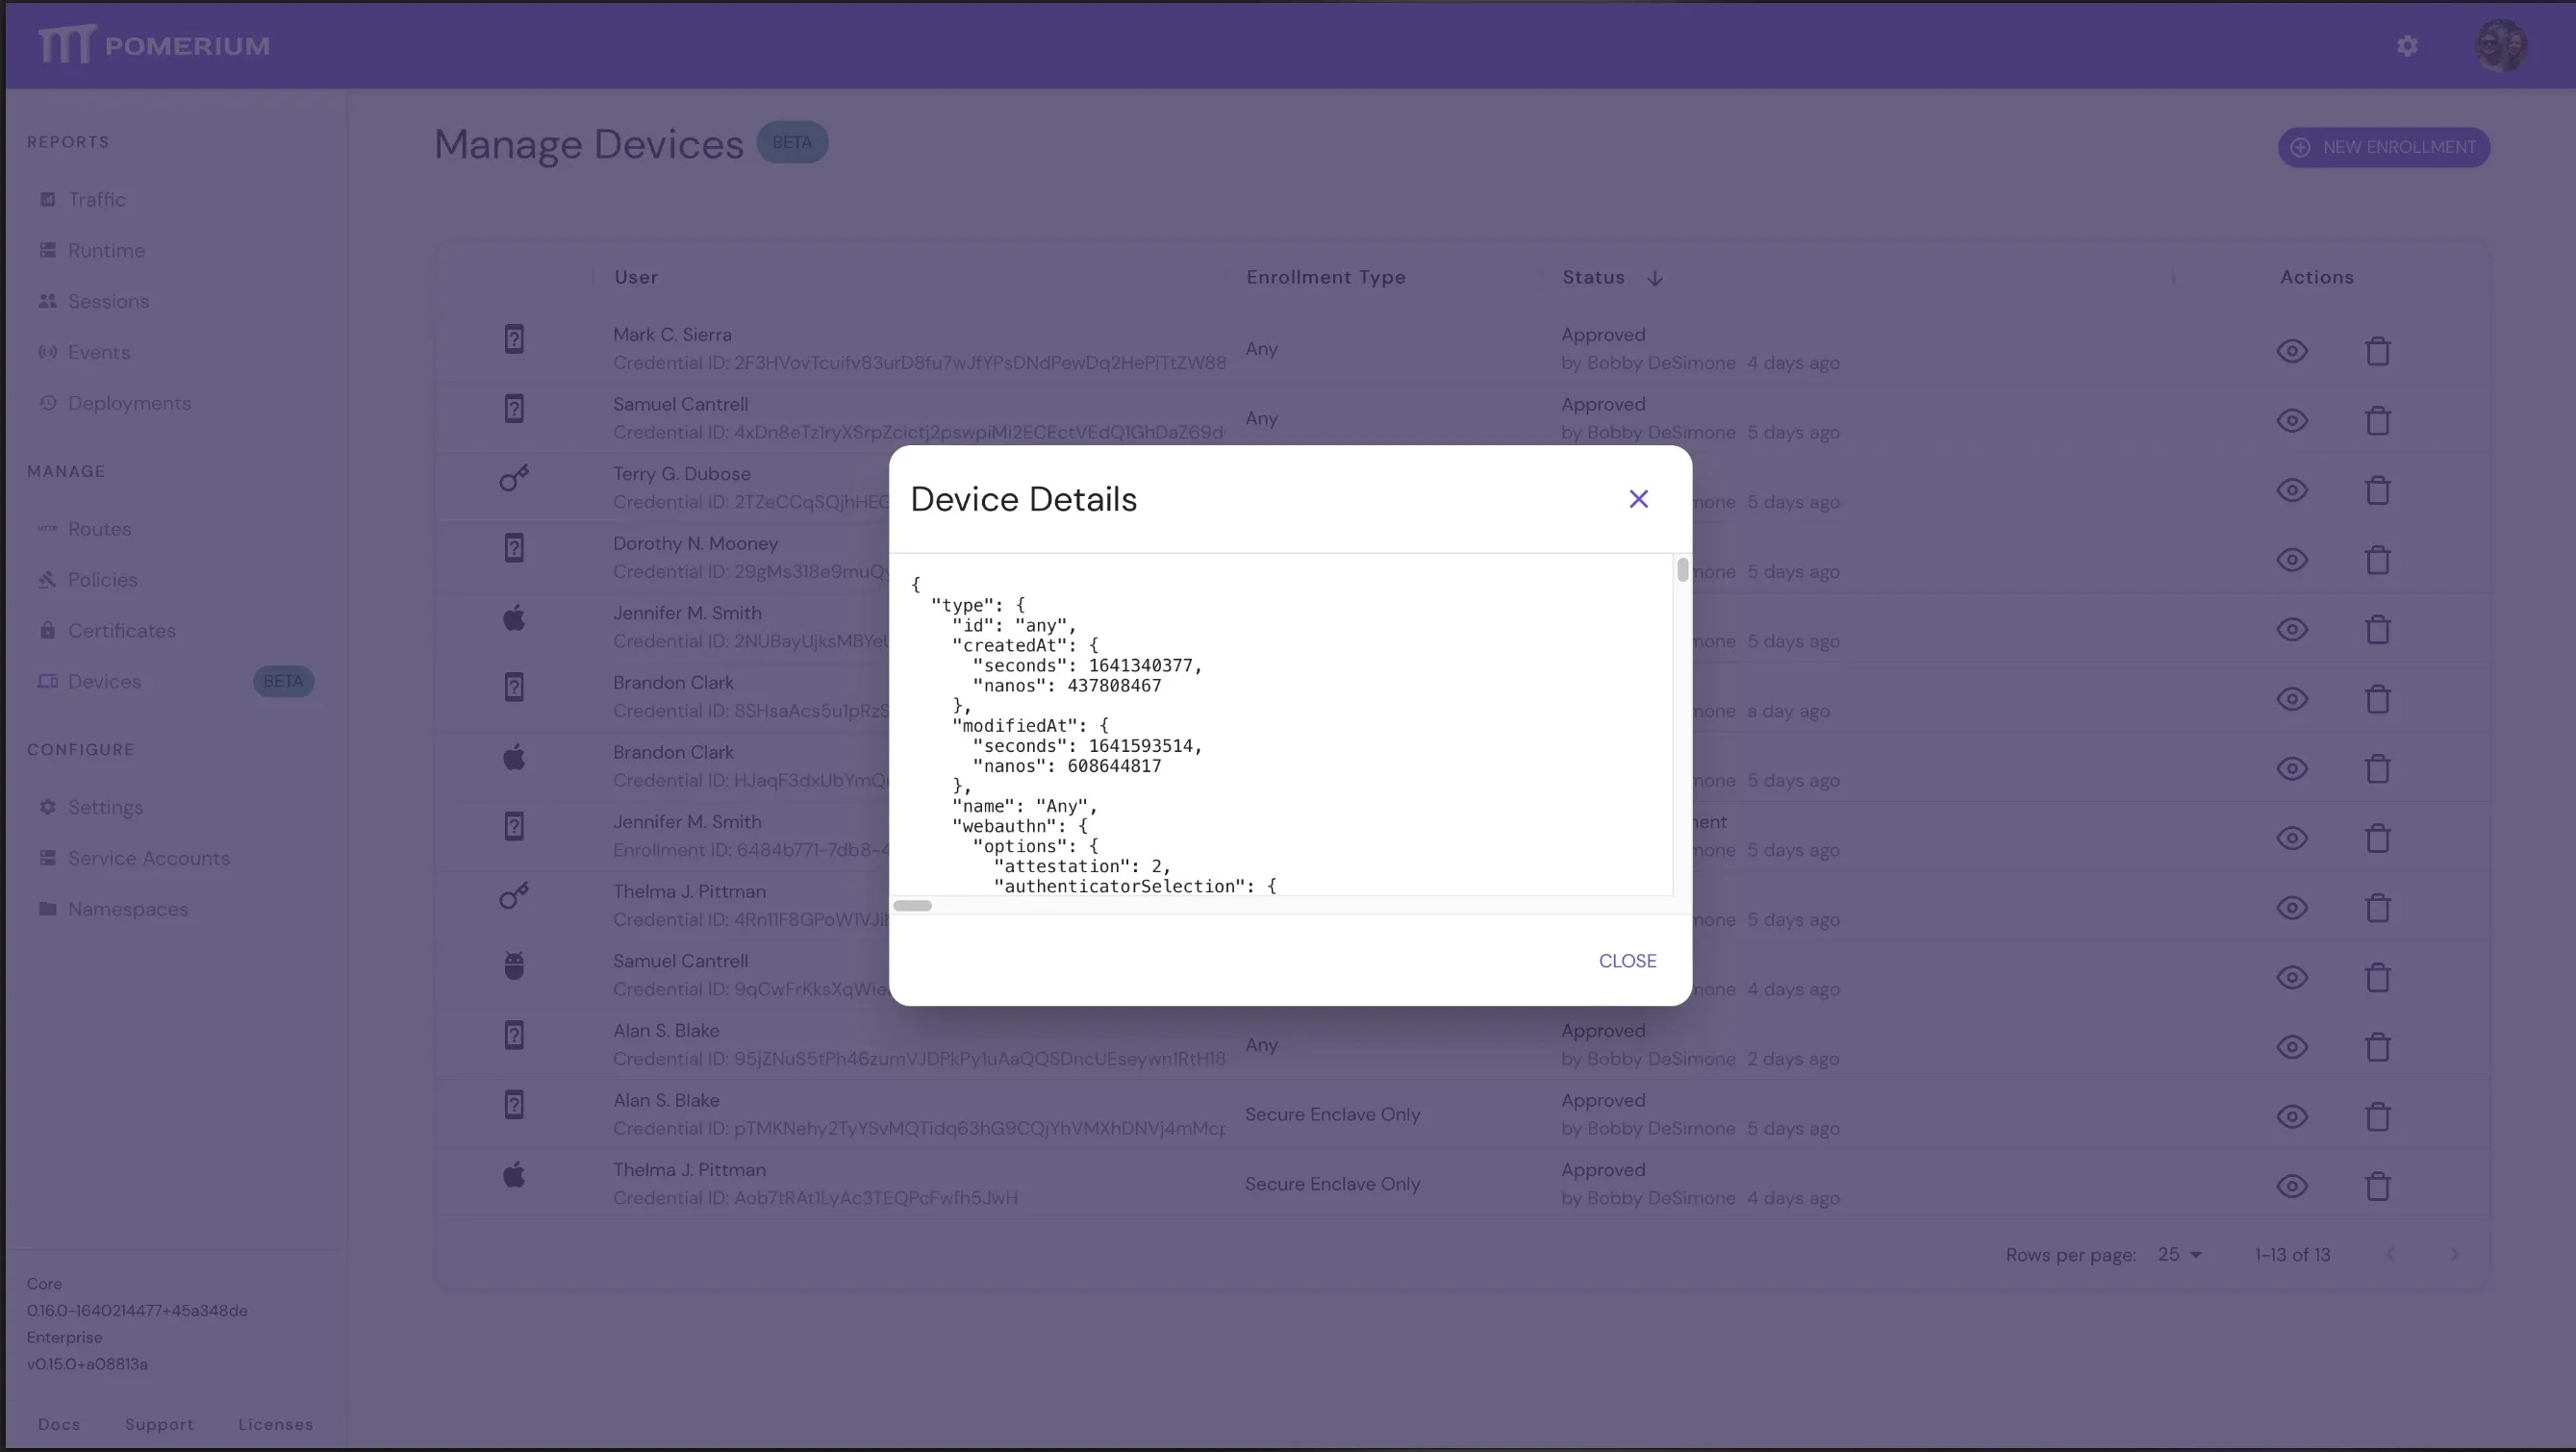
Task: Click Mark C. Sierra's unknown device icon
Action: pyautogui.click(x=514, y=339)
